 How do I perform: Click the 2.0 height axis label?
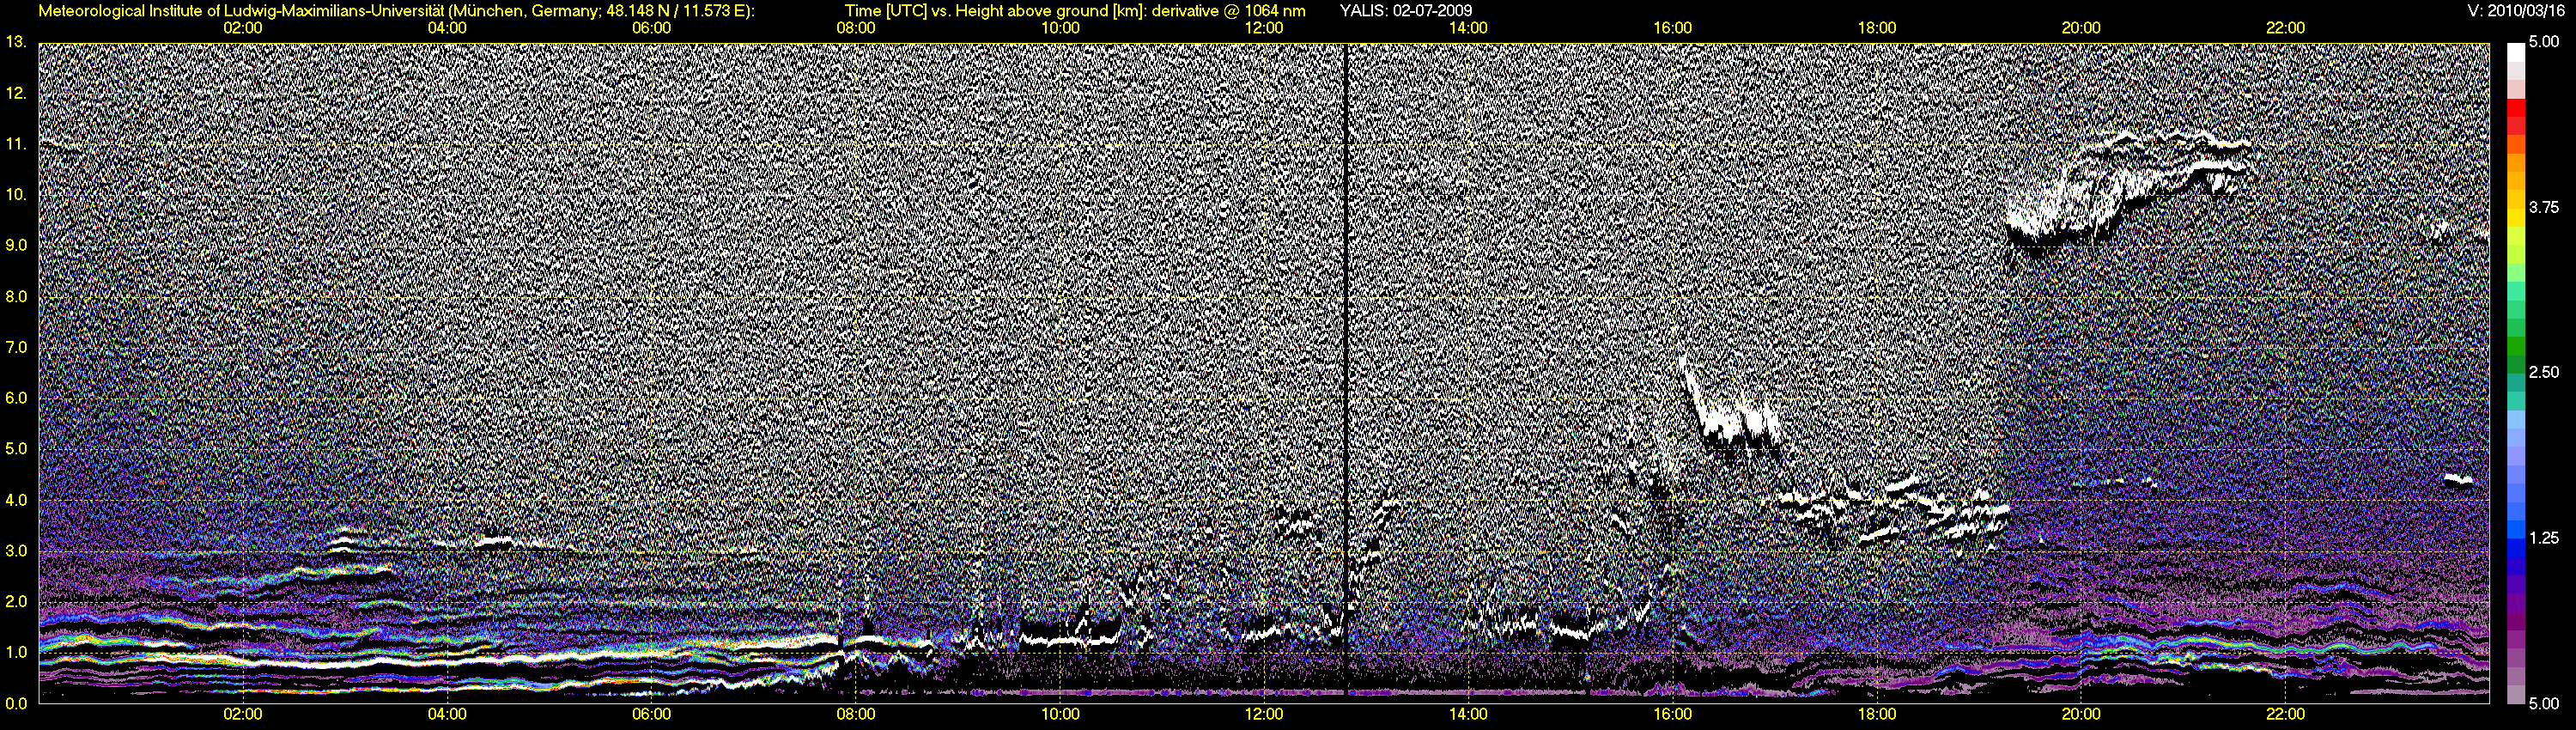16,601
